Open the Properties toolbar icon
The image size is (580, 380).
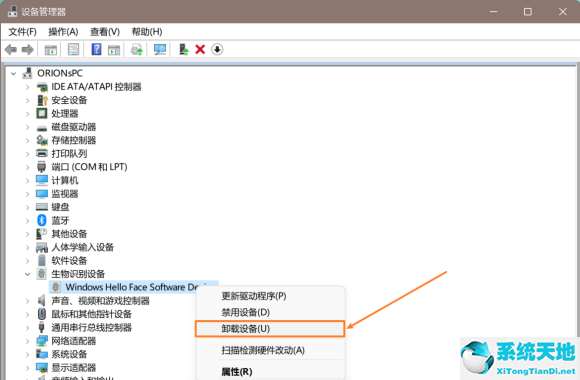click(73, 50)
